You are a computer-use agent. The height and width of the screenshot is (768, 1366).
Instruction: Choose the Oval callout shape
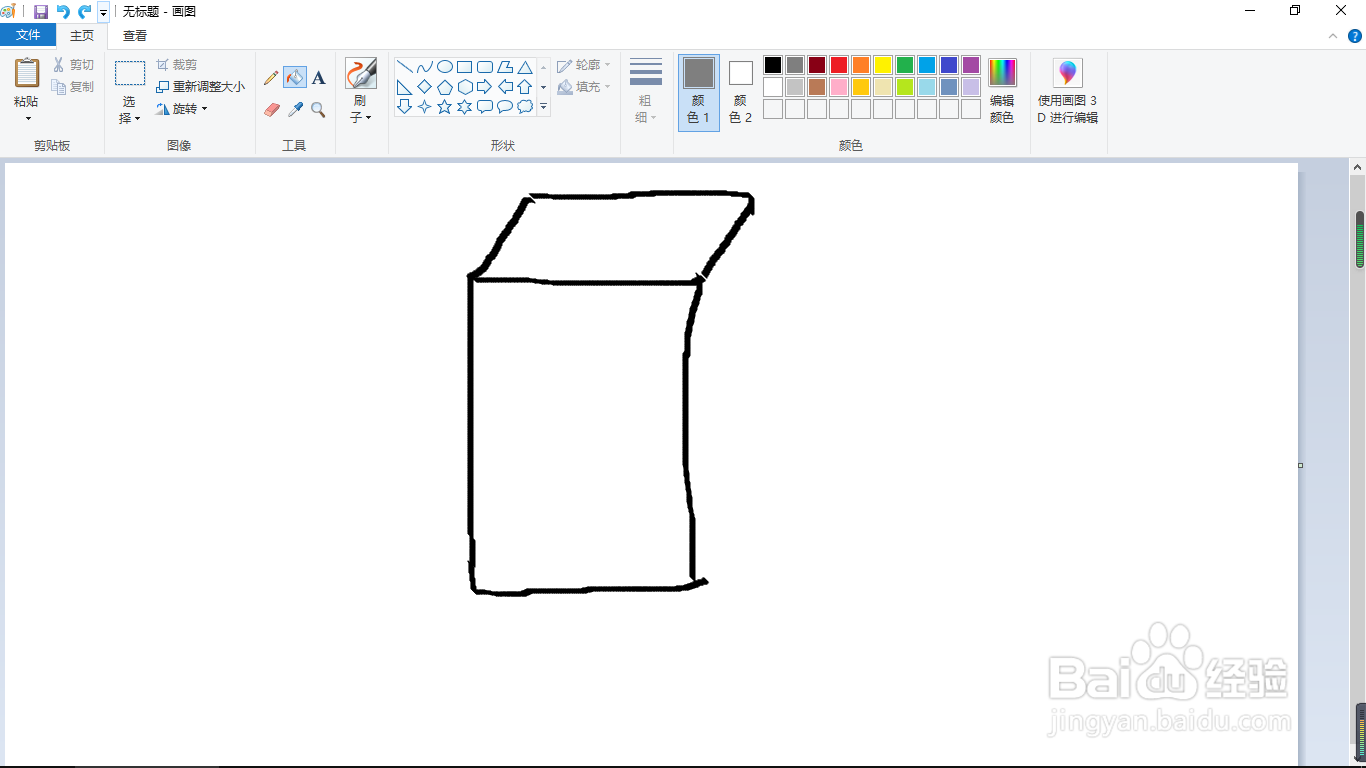[x=505, y=106]
